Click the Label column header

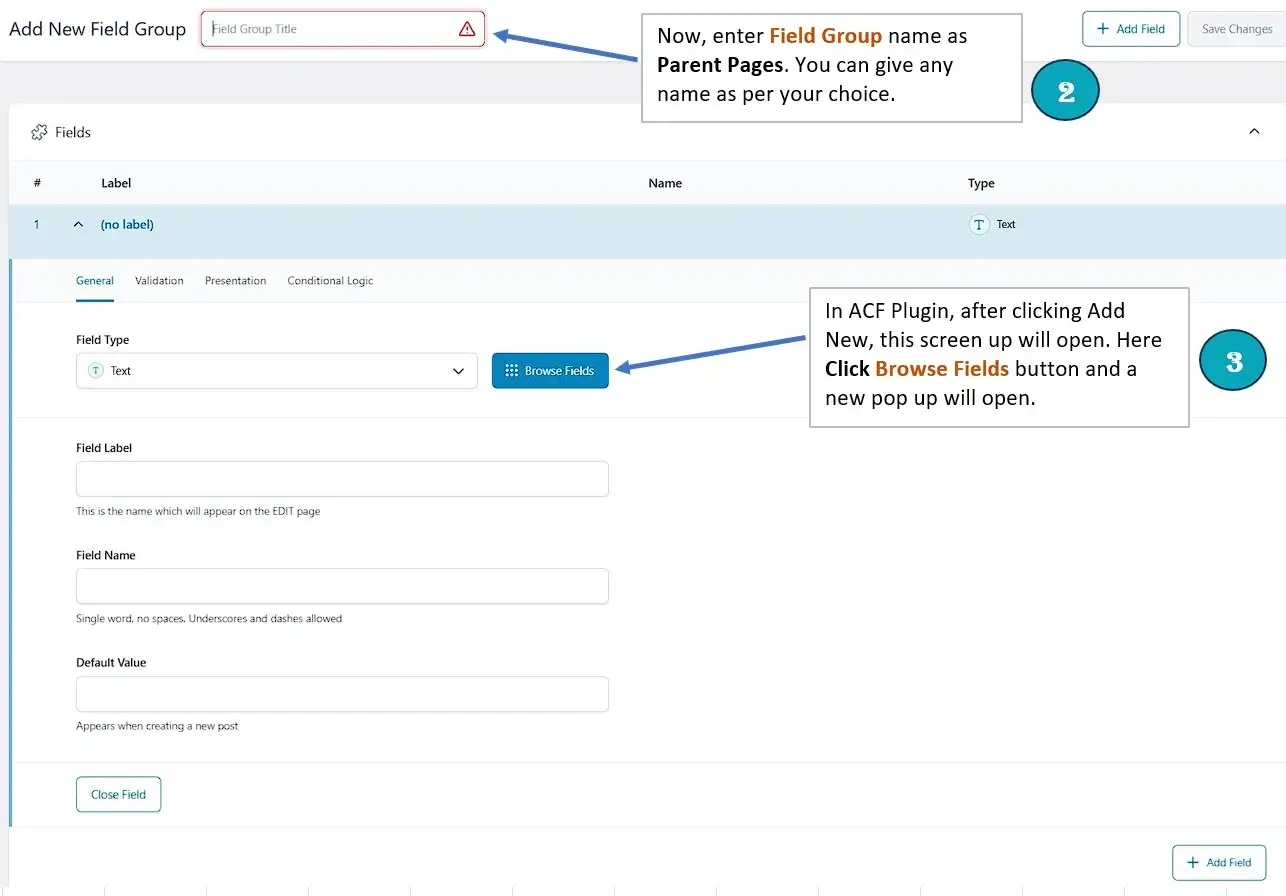pyautogui.click(x=116, y=183)
